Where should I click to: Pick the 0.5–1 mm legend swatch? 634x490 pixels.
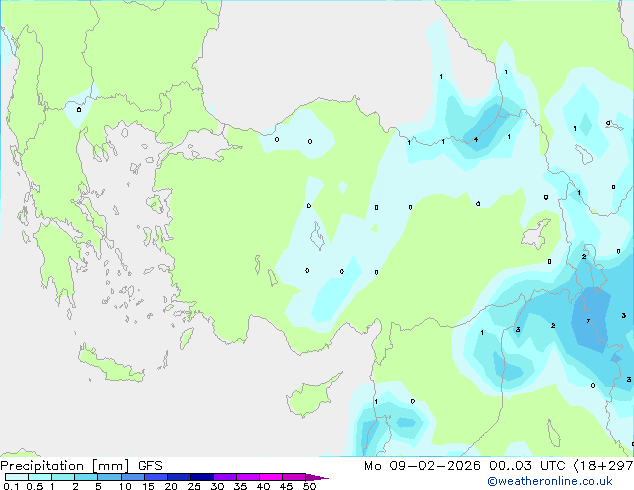coord(40,477)
